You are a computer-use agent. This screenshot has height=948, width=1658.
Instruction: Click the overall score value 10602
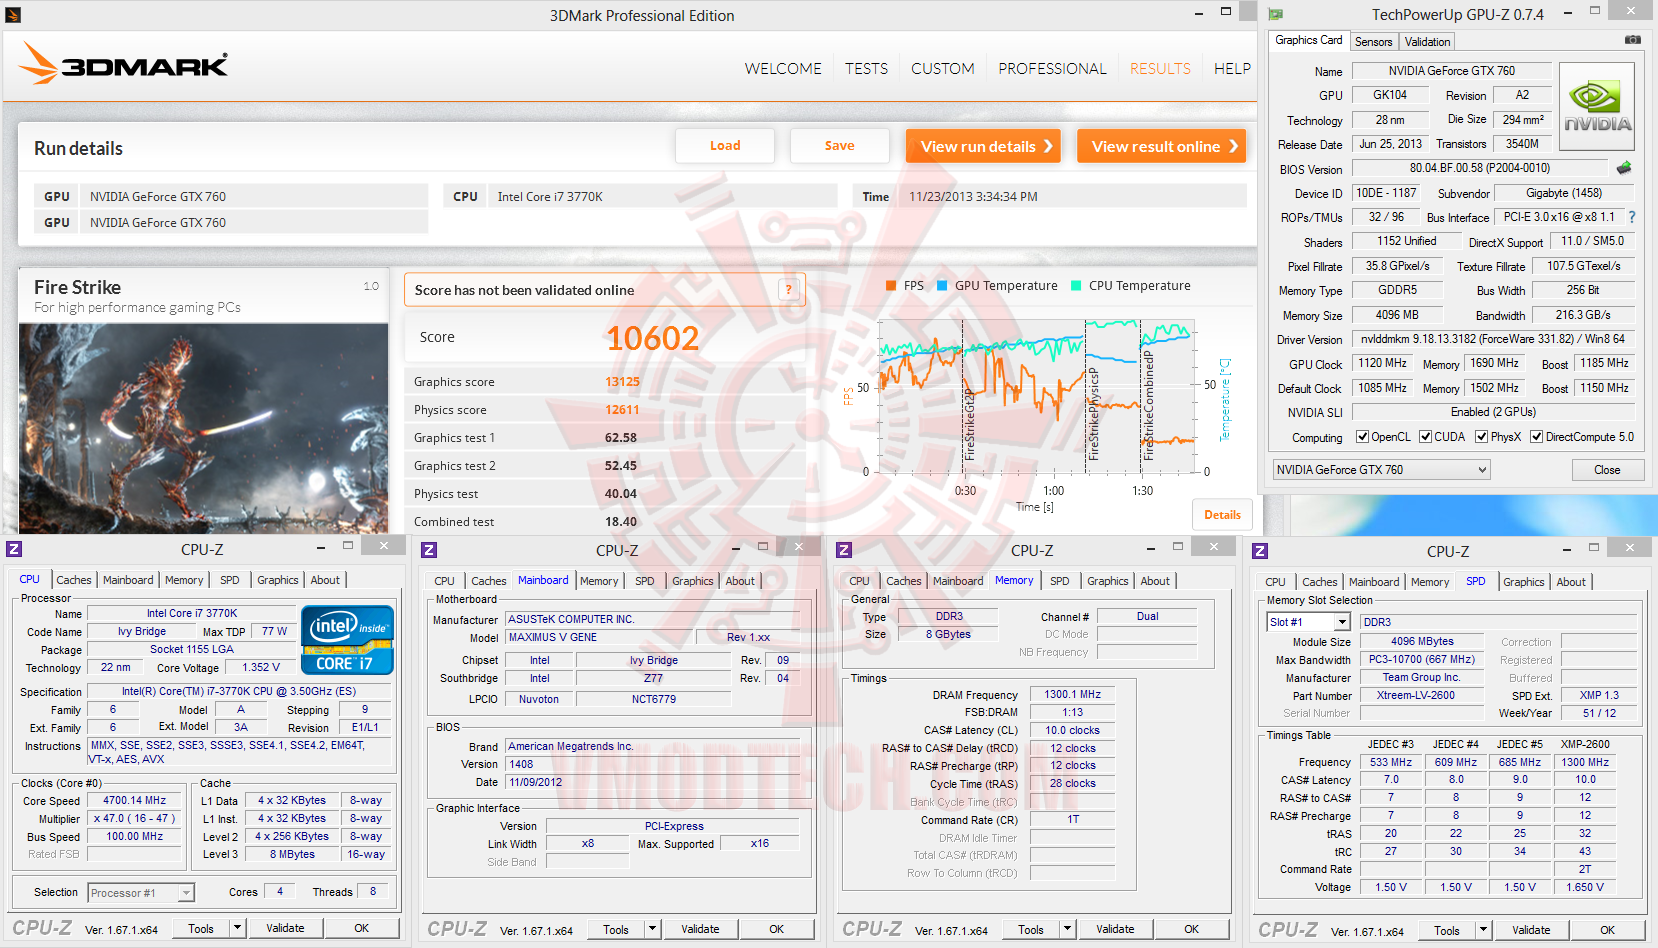[652, 338]
